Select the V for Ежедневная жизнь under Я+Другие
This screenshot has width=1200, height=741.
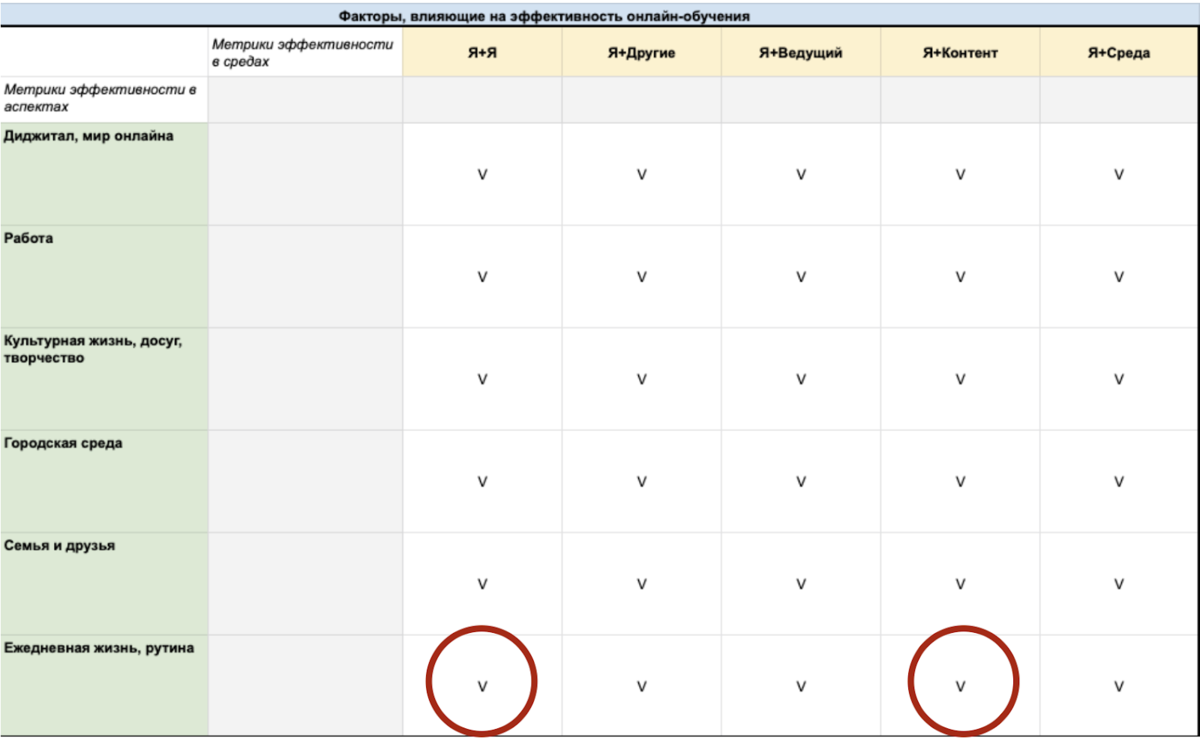pyautogui.click(x=641, y=686)
